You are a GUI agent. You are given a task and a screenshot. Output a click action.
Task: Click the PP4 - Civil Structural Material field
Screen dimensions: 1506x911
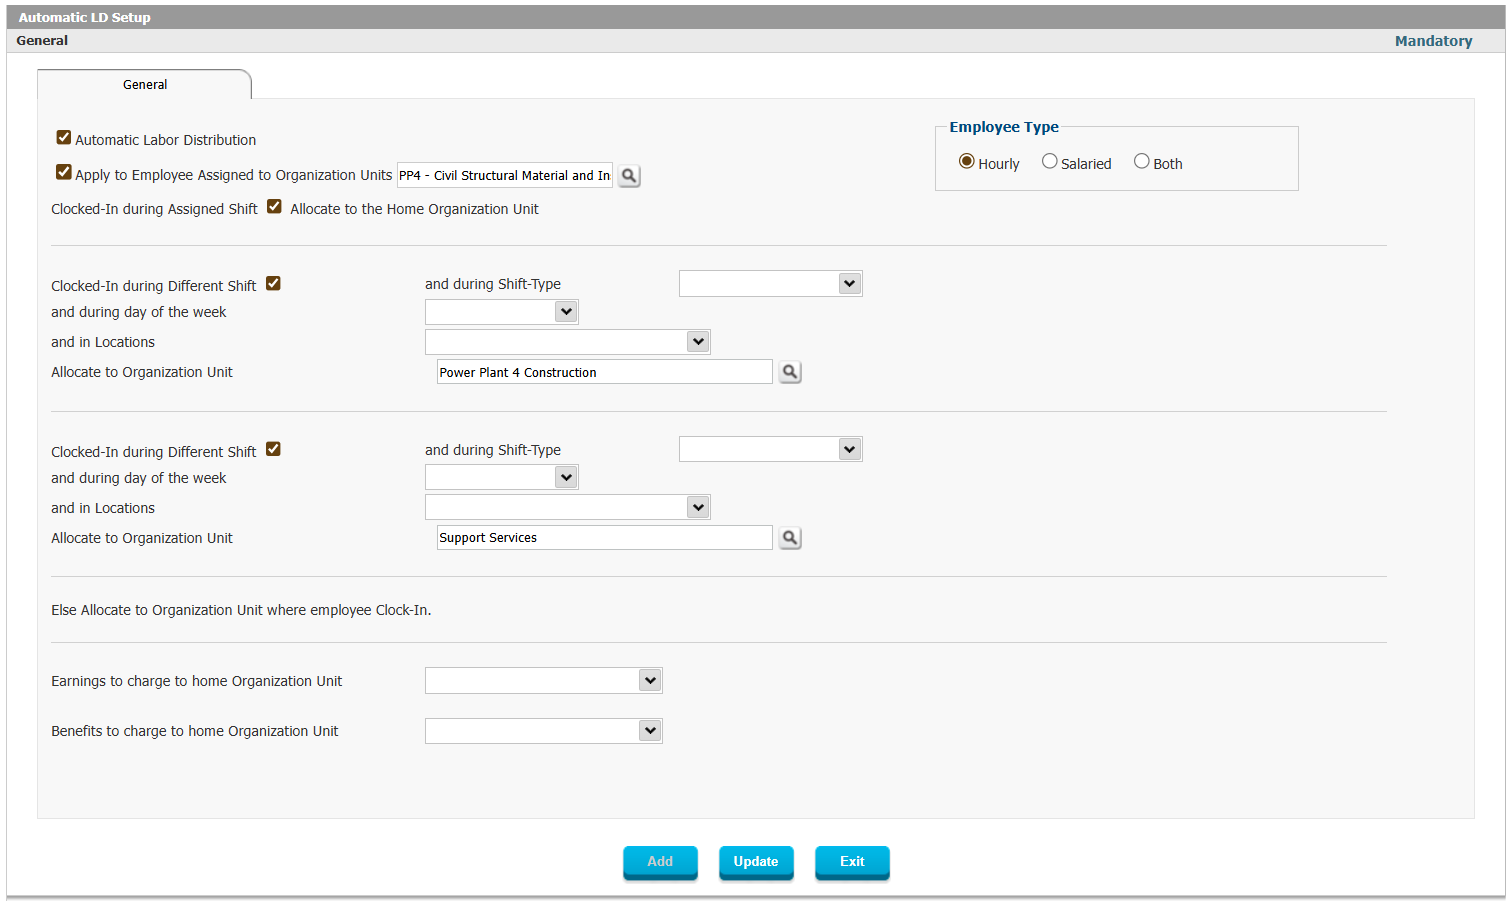[x=505, y=176]
